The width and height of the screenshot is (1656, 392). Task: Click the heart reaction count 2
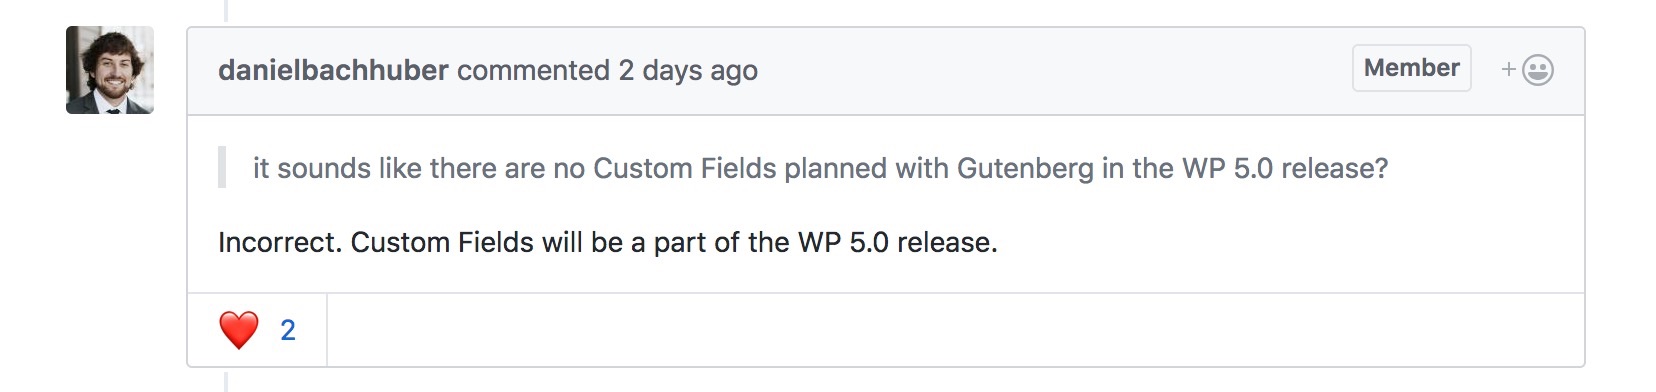tap(288, 330)
